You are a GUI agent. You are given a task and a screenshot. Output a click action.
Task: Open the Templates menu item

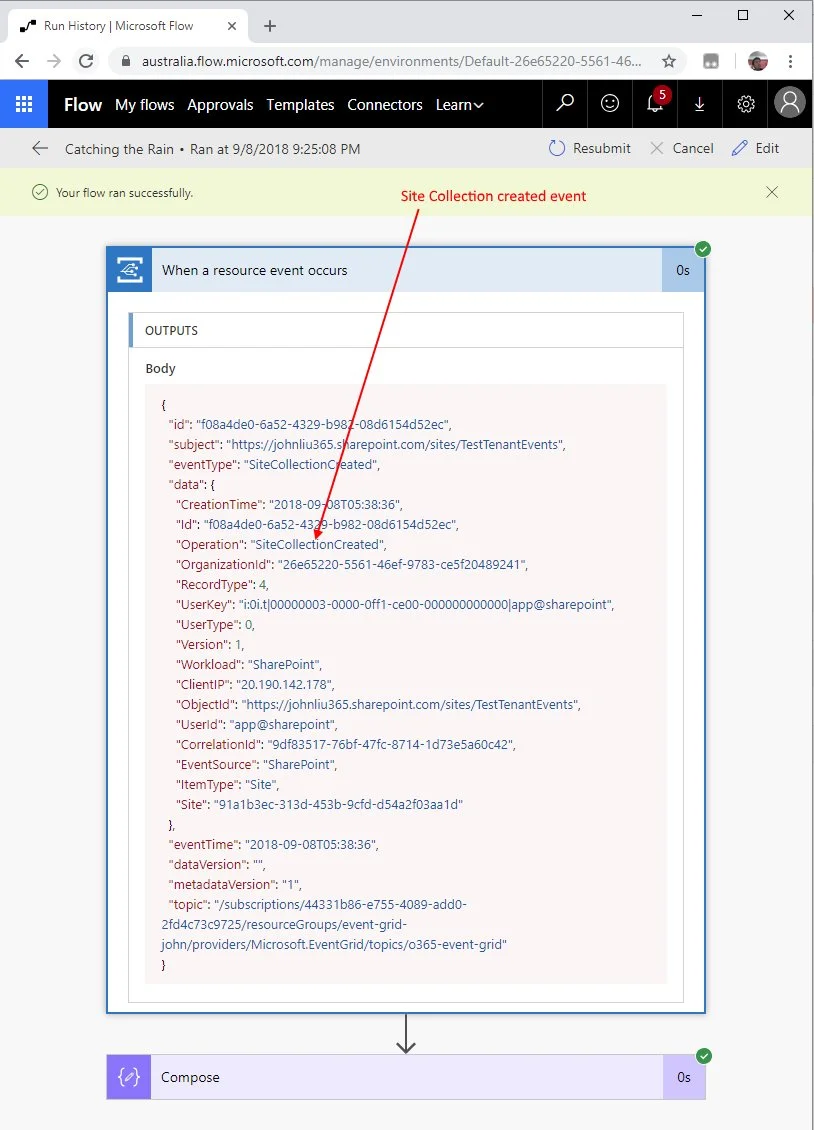pos(300,105)
